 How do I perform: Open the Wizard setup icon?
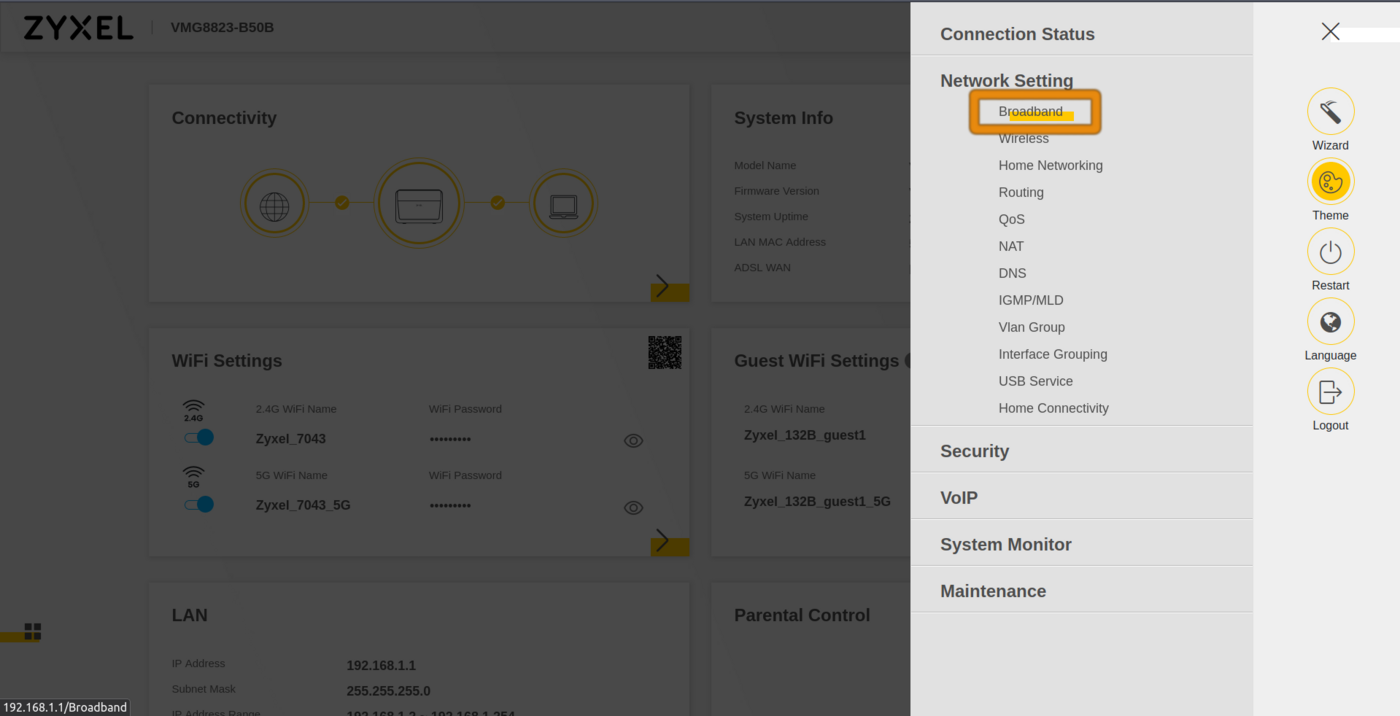[1330, 112]
